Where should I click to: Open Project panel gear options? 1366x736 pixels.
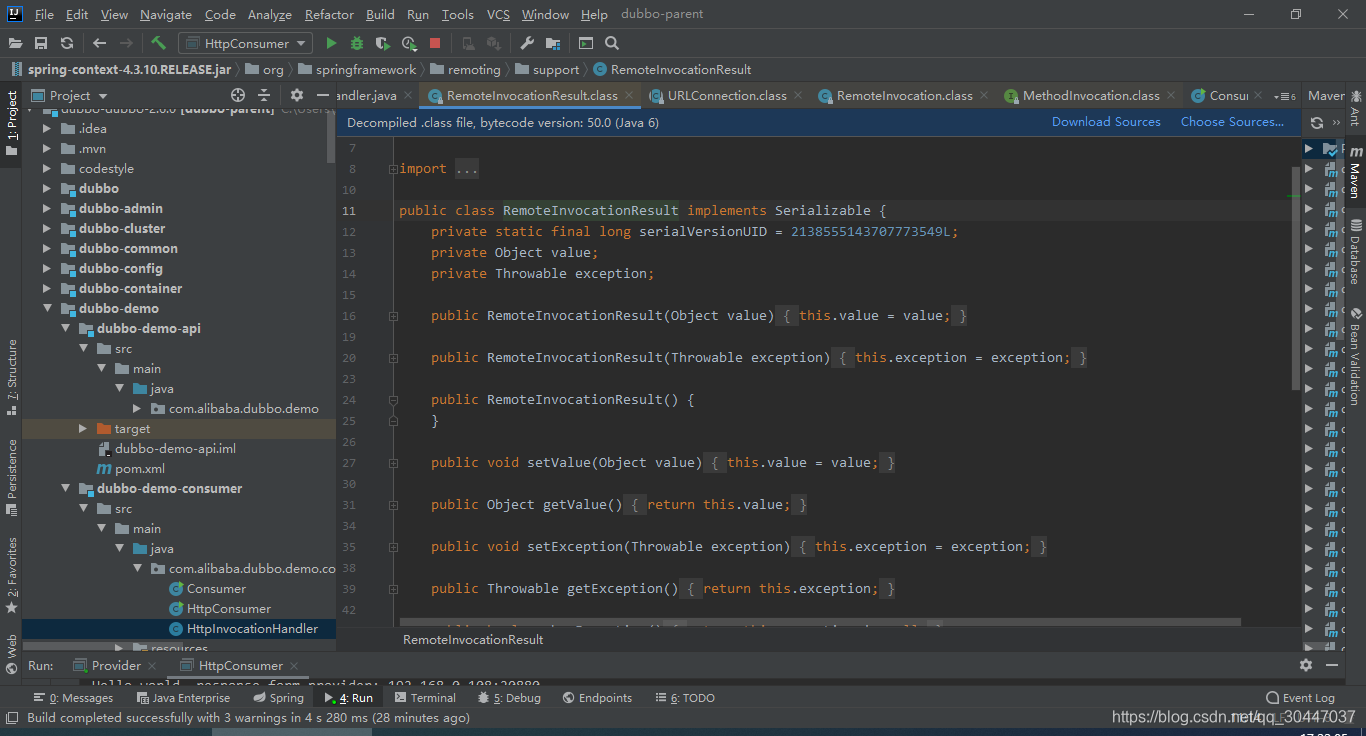(297, 95)
